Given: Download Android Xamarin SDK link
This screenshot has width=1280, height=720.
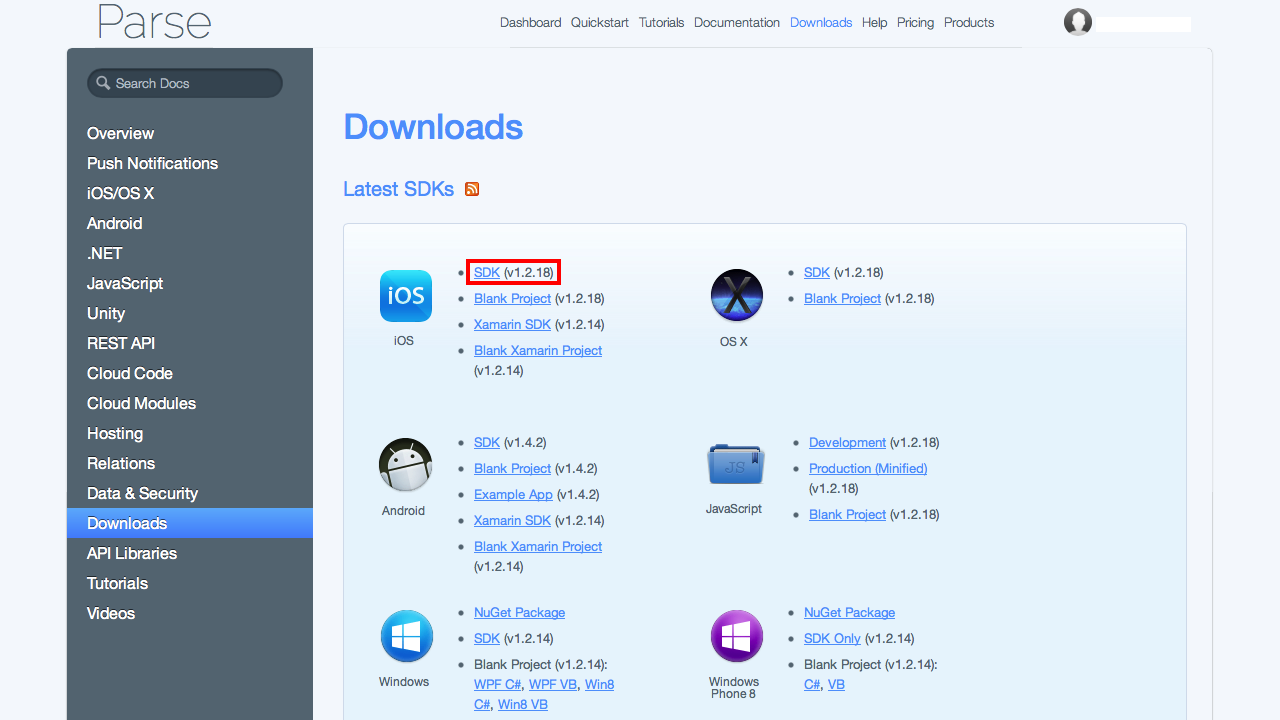Looking at the screenshot, I should click(512, 520).
